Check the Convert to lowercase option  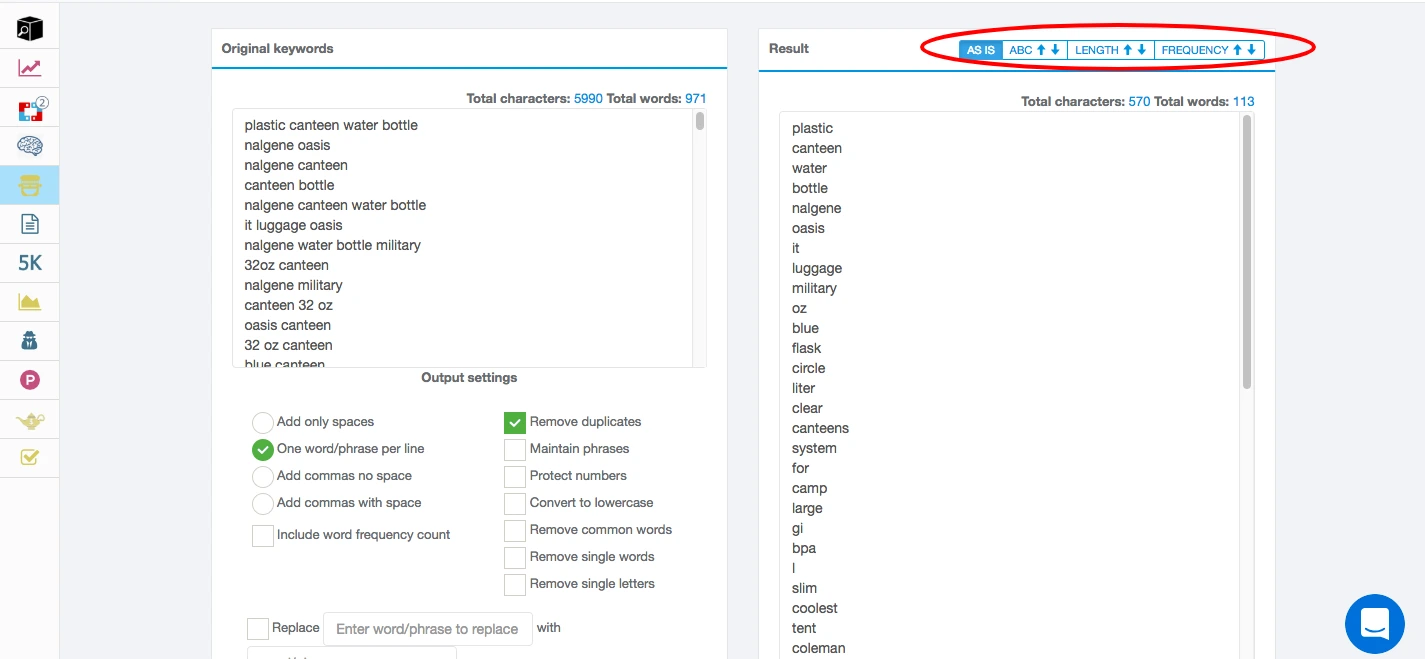point(514,503)
